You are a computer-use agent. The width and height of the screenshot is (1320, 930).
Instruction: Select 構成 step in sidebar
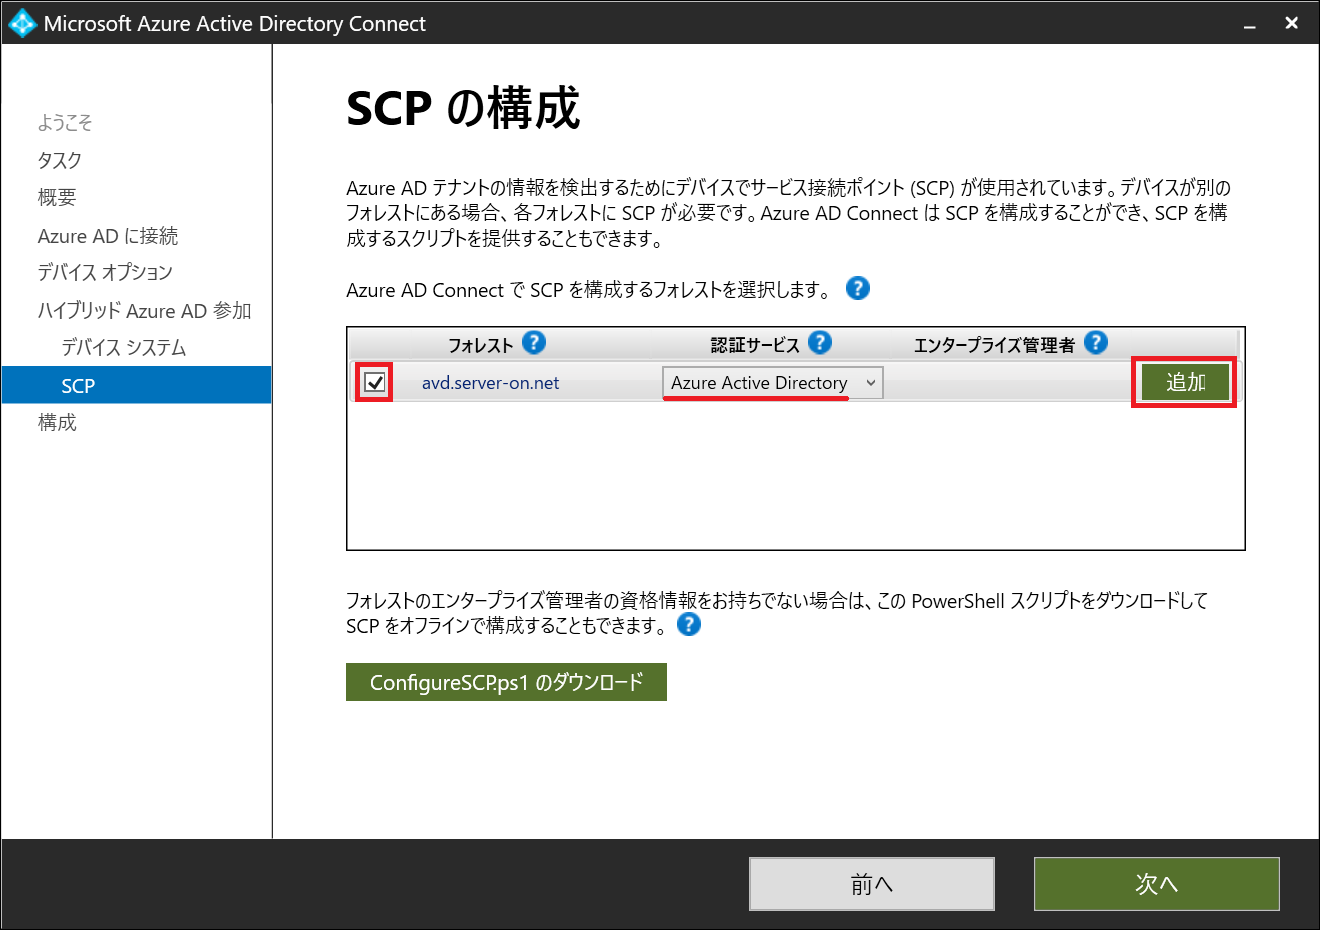point(57,422)
